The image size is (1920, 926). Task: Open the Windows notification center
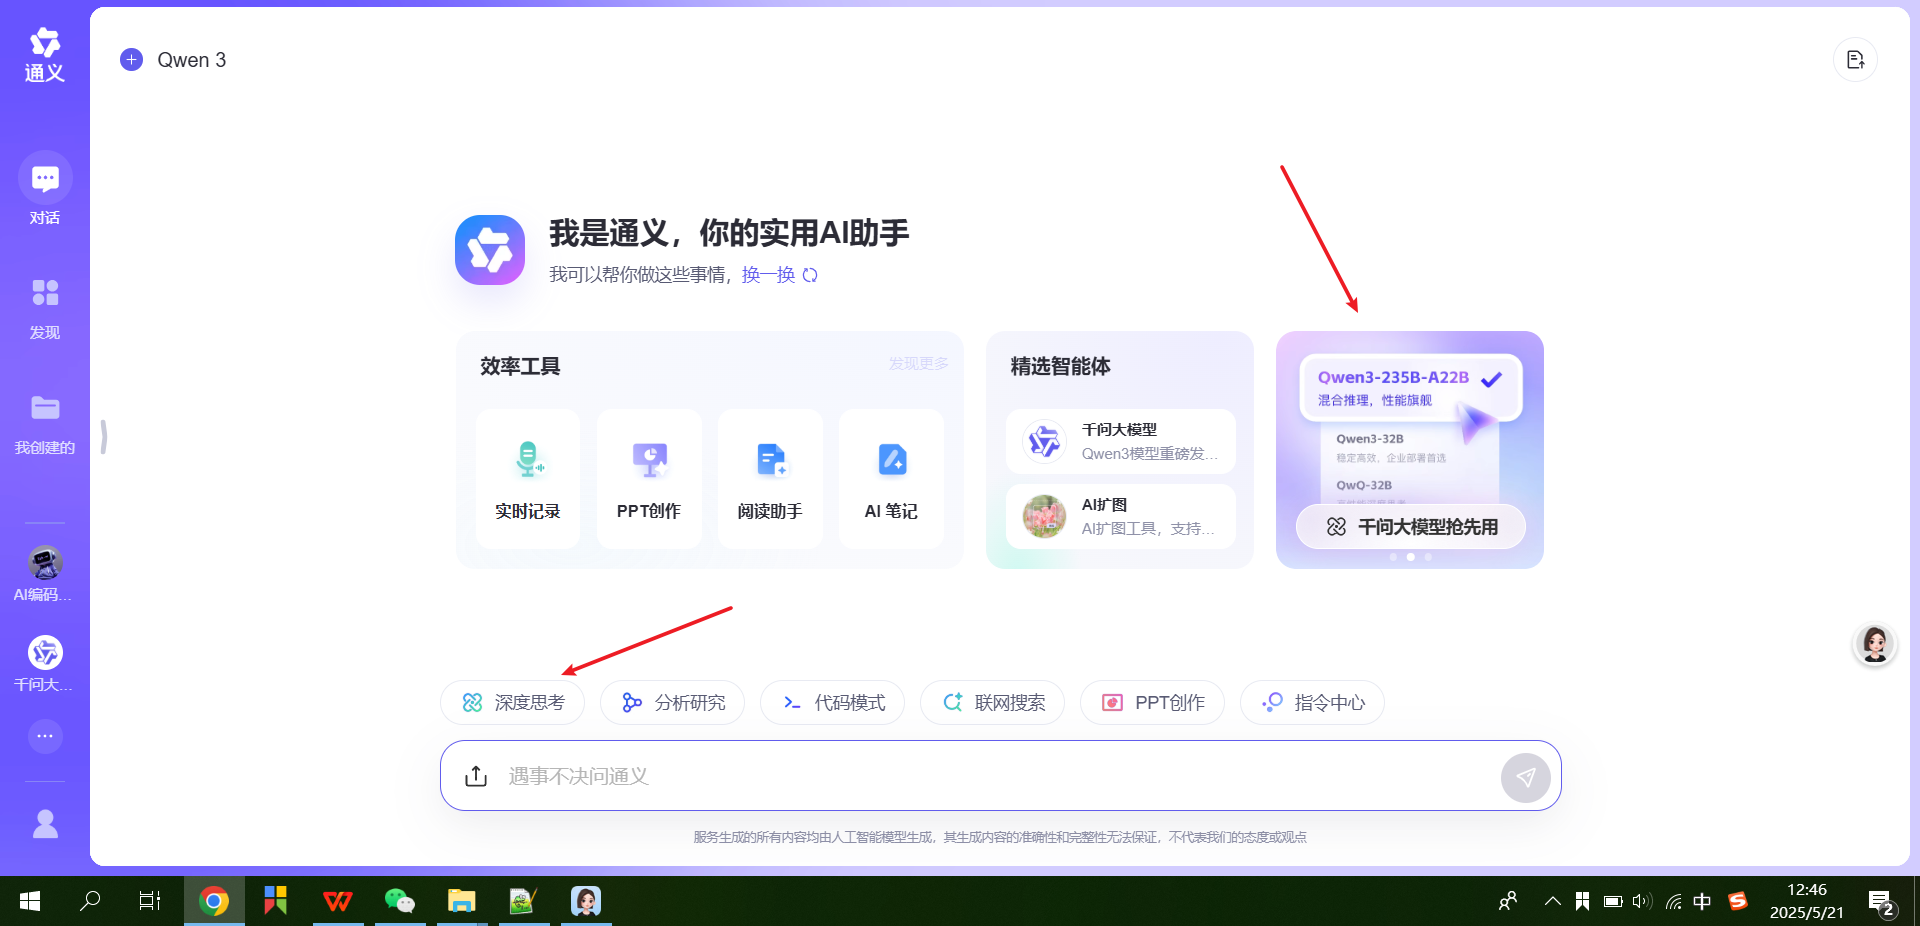1882,903
